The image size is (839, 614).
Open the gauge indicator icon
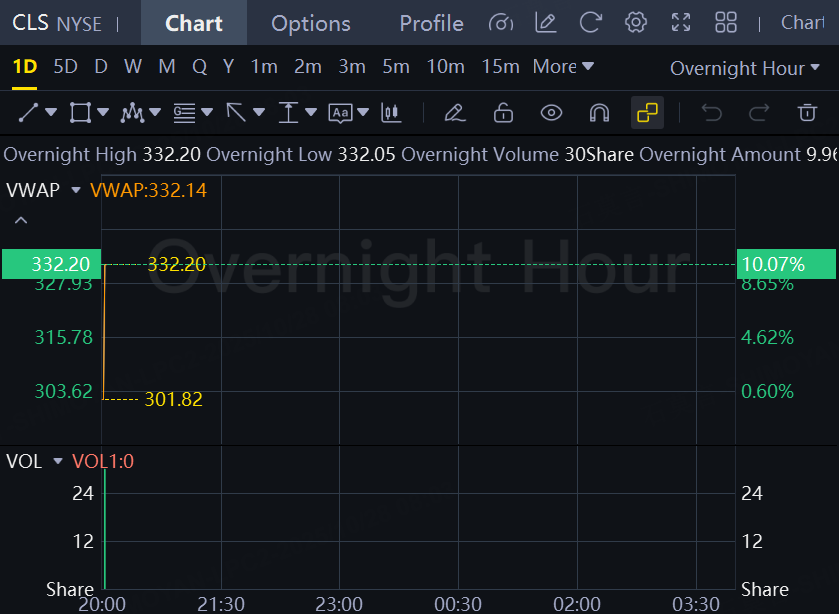pos(501,23)
